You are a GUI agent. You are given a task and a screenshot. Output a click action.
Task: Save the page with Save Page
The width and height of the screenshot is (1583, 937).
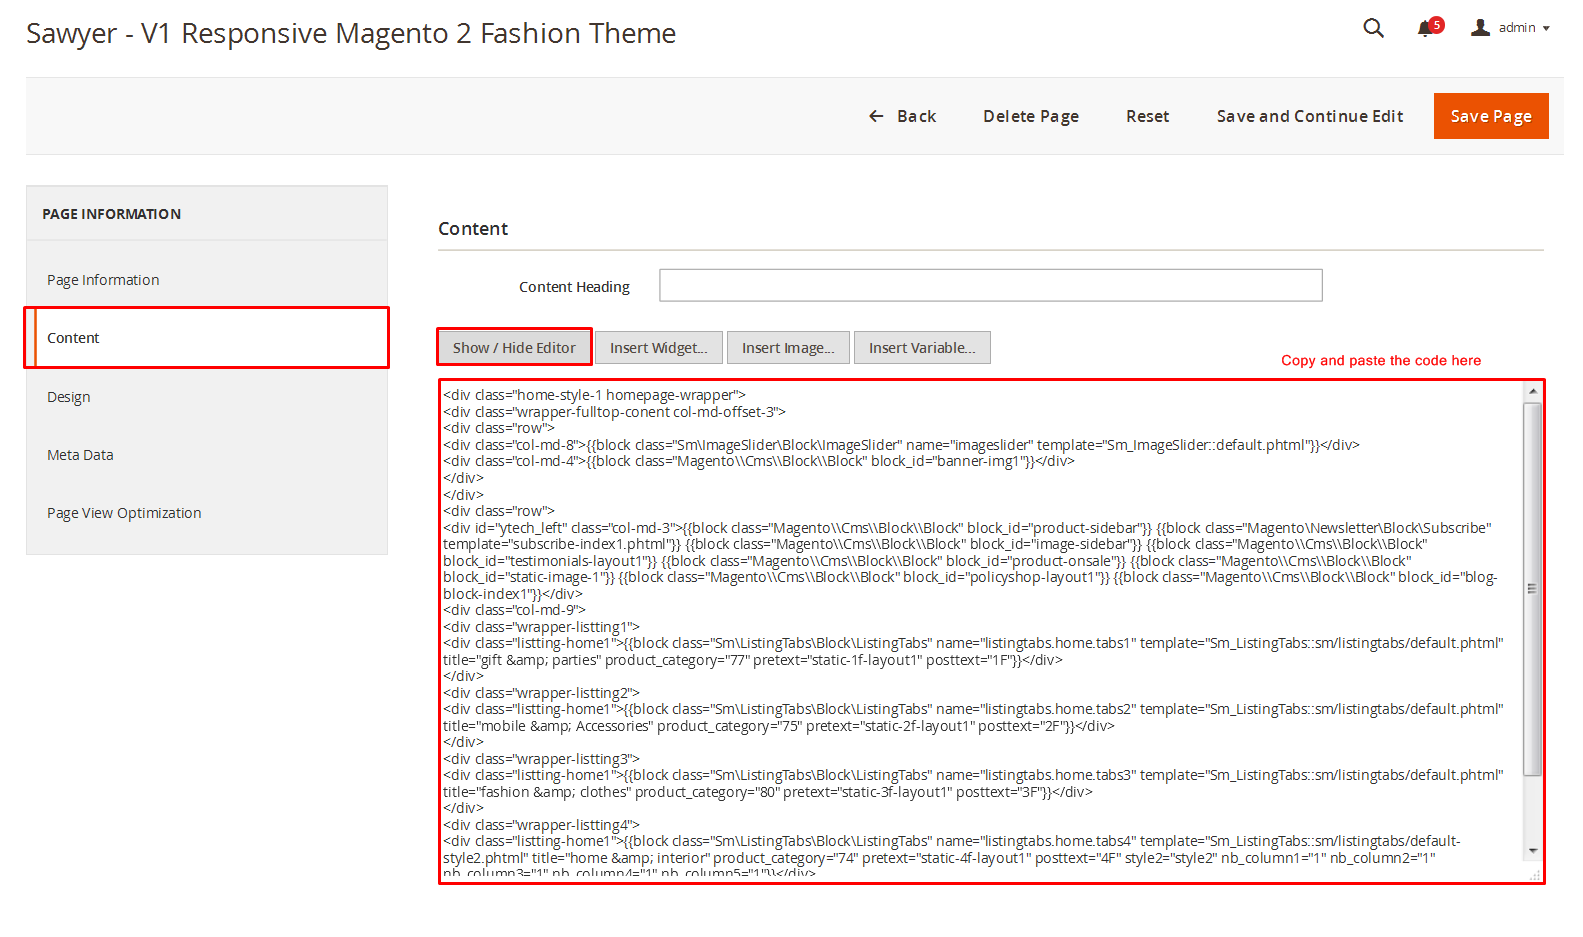pyautogui.click(x=1491, y=116)
